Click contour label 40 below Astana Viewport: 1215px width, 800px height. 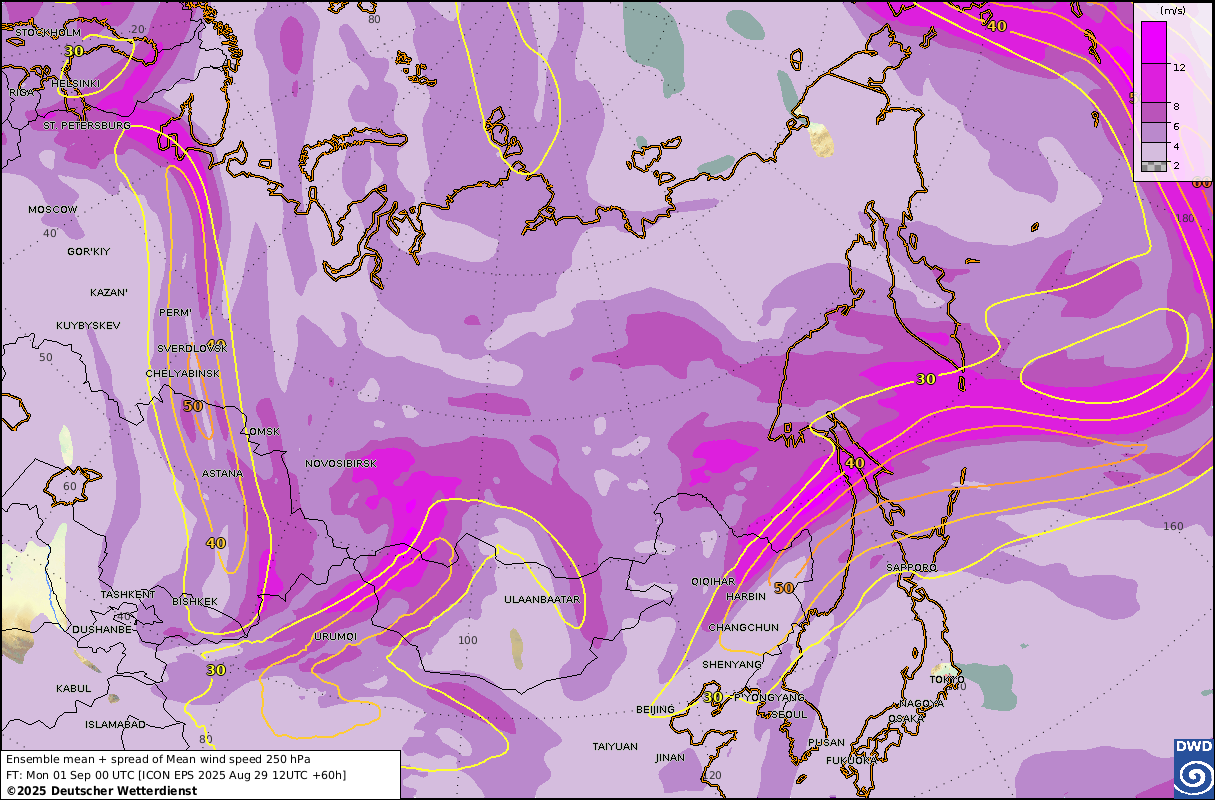[216, 543]
